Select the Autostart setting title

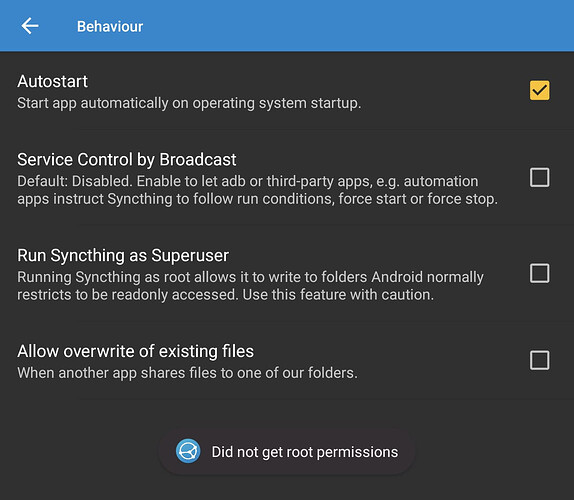click(52, 81)
